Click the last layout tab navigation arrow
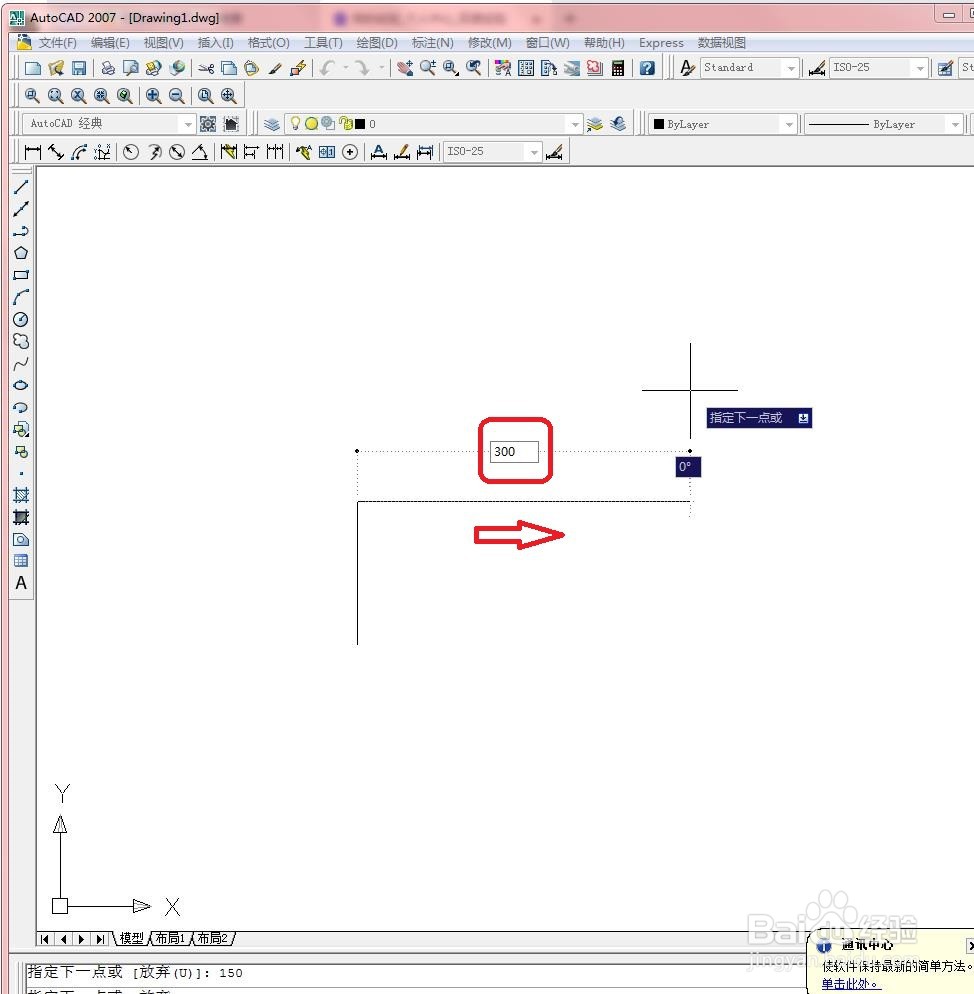Viewport: 974px width, 994px height. click(100, 939)
